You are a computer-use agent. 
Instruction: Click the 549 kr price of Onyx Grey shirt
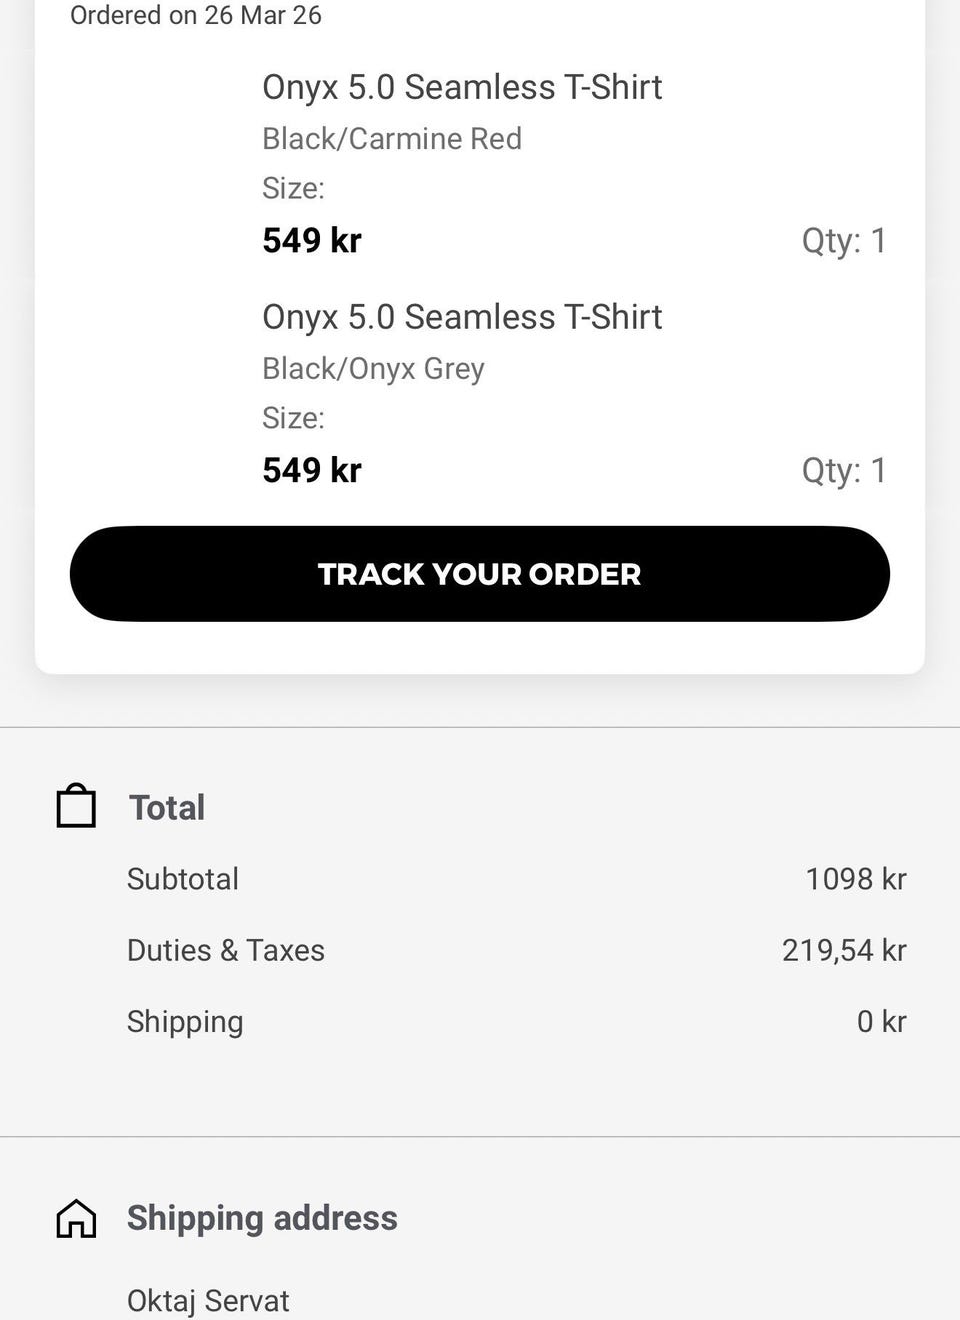[x=312, y=470]
